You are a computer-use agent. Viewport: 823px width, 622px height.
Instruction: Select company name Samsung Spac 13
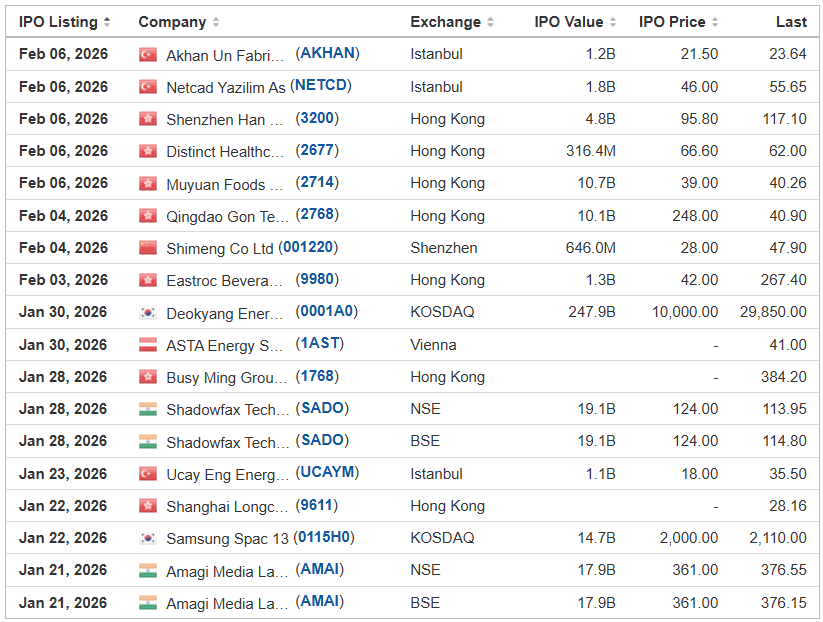point(227,539)
